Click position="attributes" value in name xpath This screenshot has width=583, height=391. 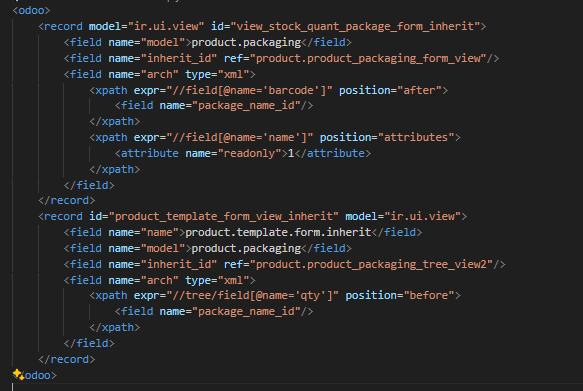416,138
